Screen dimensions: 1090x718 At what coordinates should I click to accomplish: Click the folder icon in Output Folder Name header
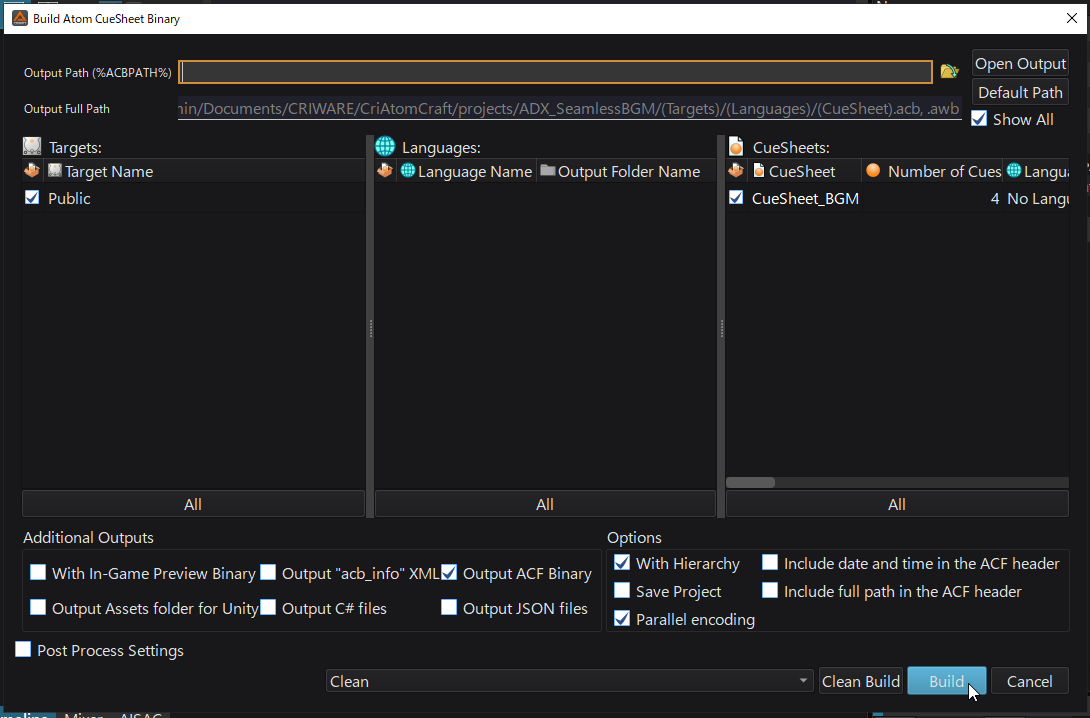click(x=547, y=172)
